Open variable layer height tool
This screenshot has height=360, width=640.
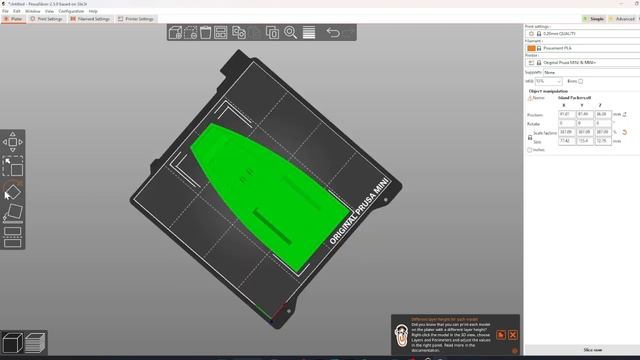tap(309, 33)
